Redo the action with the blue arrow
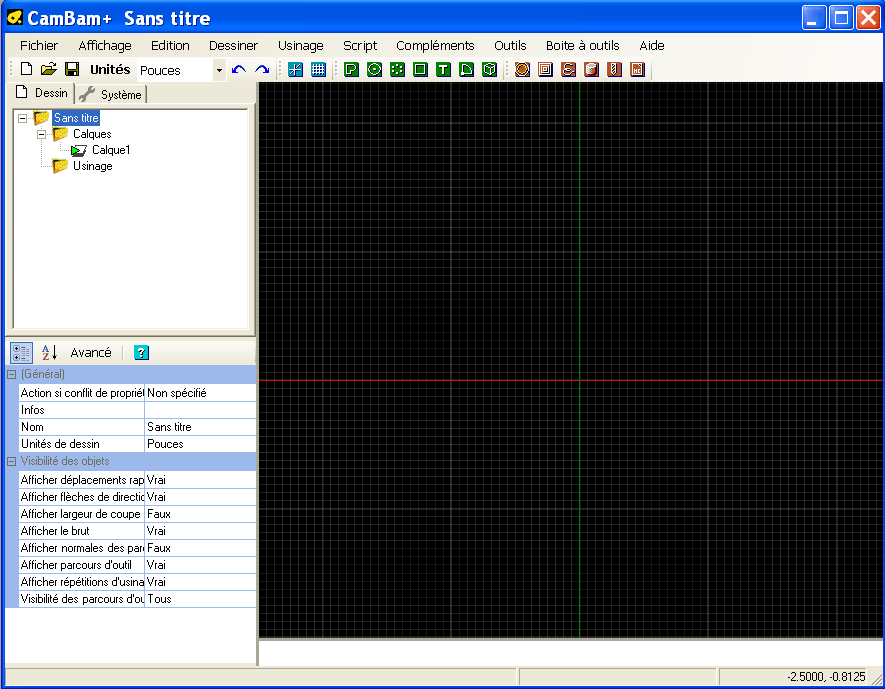The height and width of the screenshot is (689, 885). point(262,69)
